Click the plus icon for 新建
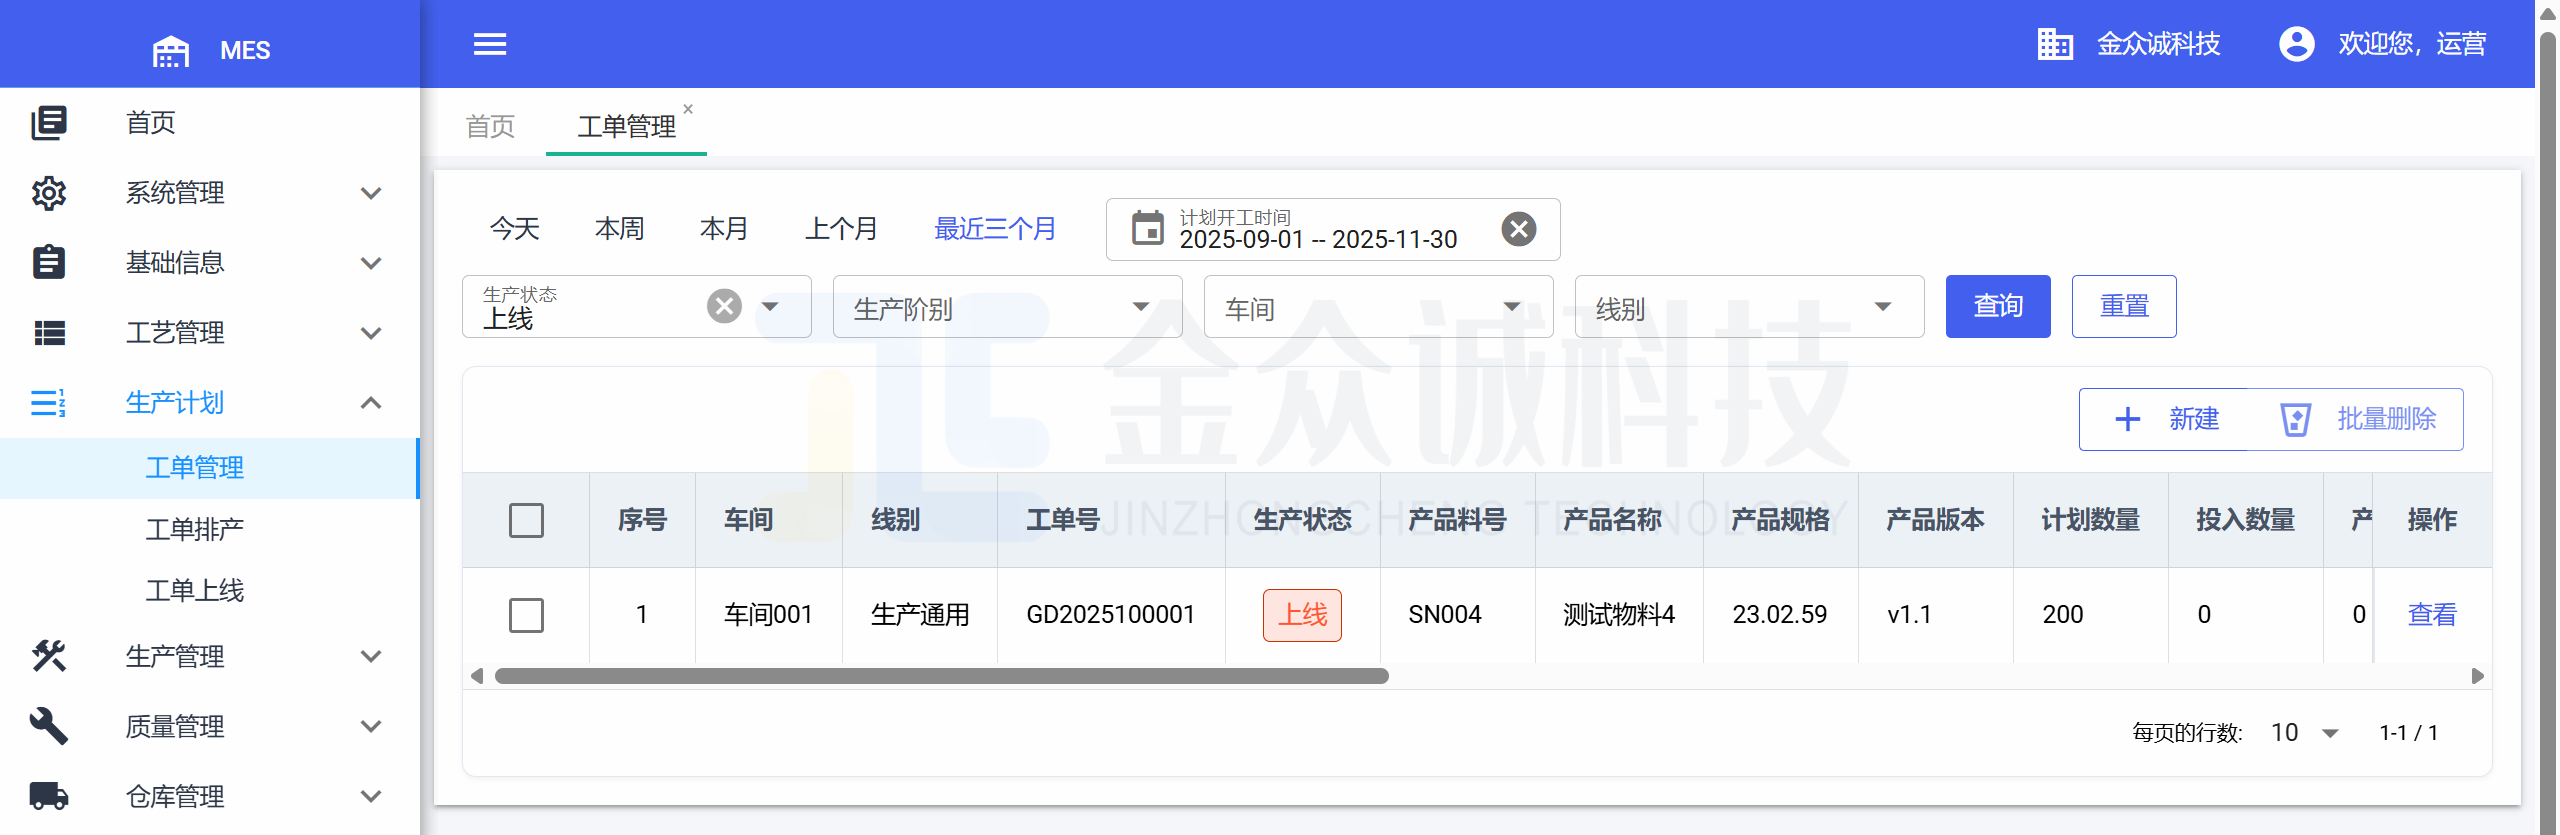Image resolution: width=2560 pixels, height=835 pixels. 2128,419
